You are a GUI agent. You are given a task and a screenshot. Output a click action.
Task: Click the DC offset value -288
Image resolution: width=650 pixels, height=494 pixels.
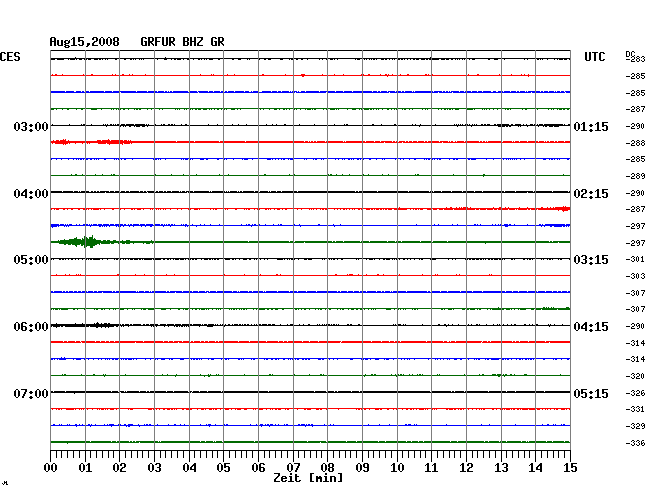pos(635,143)
